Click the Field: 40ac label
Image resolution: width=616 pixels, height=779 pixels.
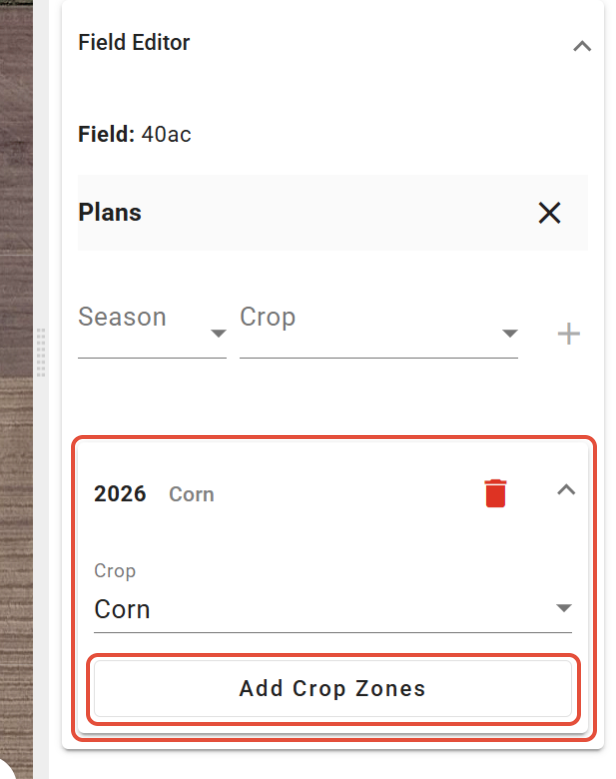click(x=135, y=134)
